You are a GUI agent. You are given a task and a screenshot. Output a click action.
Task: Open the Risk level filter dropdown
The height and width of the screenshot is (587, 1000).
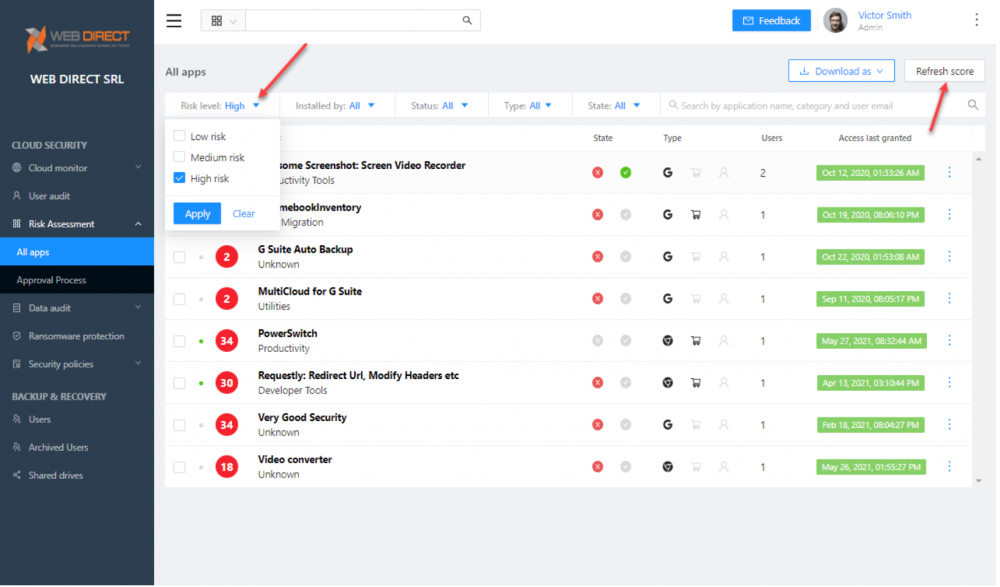[x=221, y=106]
